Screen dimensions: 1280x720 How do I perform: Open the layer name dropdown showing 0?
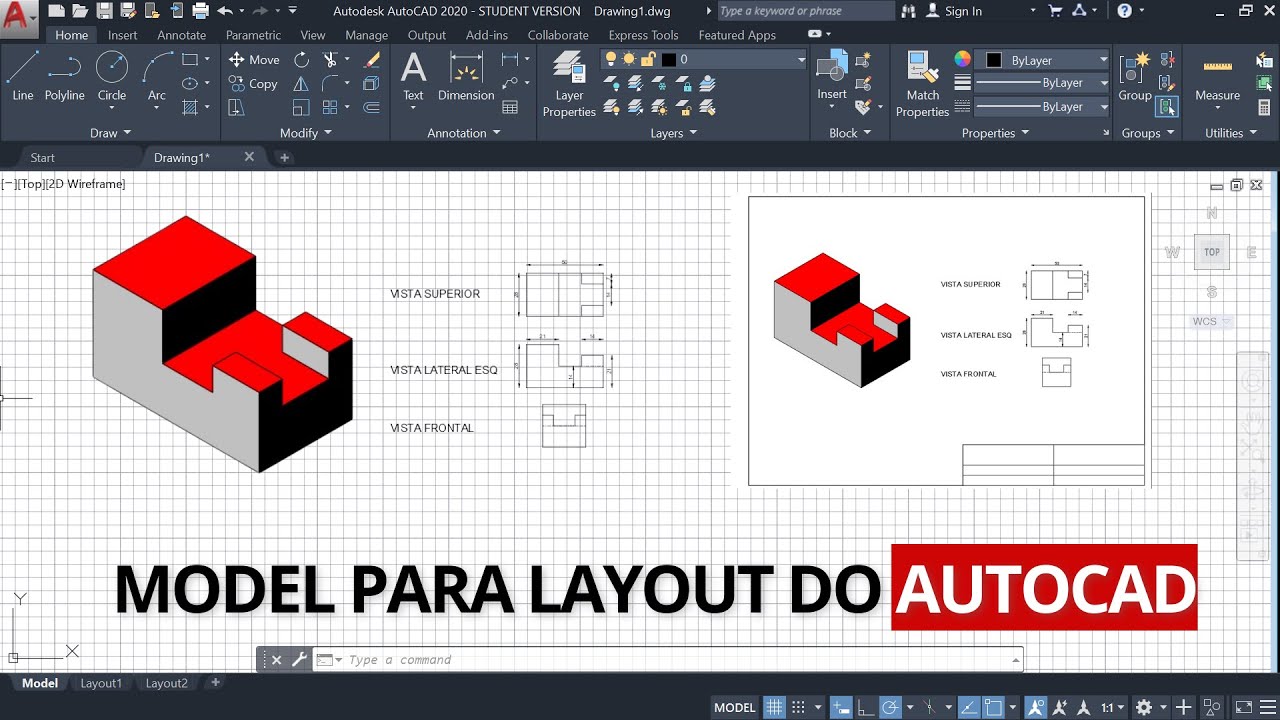(704, 60)
